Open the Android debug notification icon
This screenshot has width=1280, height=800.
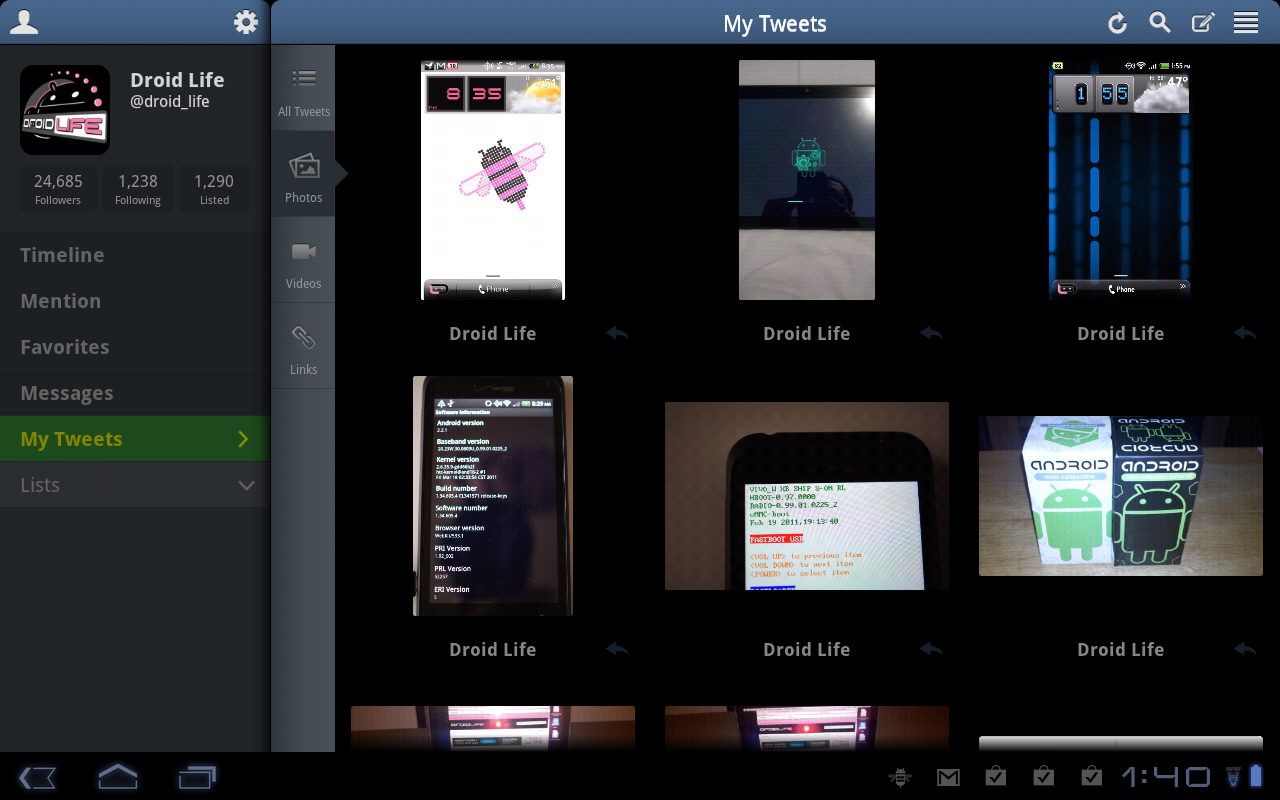point(900,776)
